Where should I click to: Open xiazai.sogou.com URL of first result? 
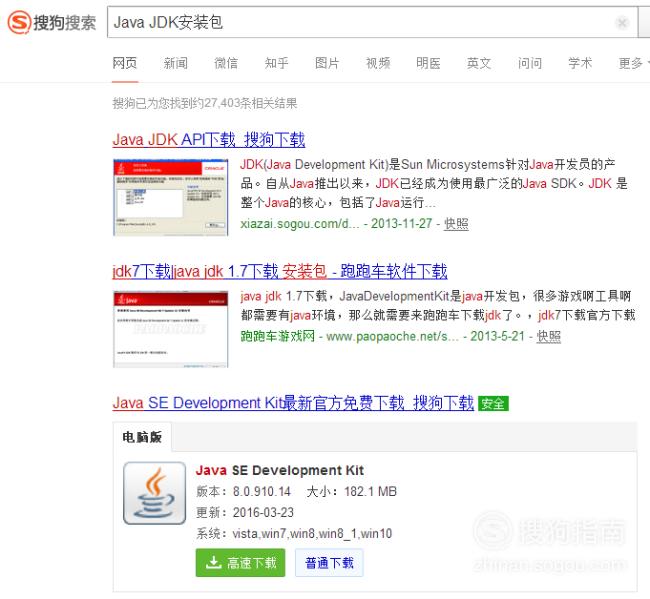(x=300, y=224)
